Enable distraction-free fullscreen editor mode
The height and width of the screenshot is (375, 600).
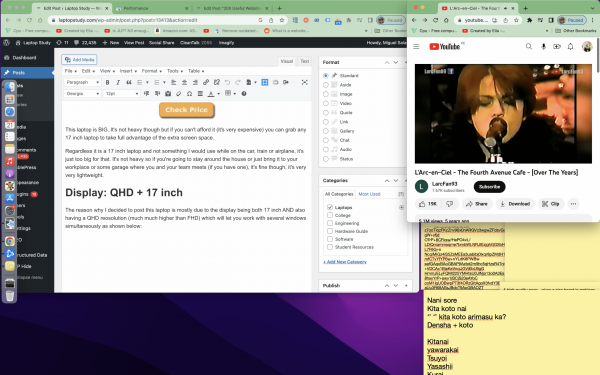305,82
